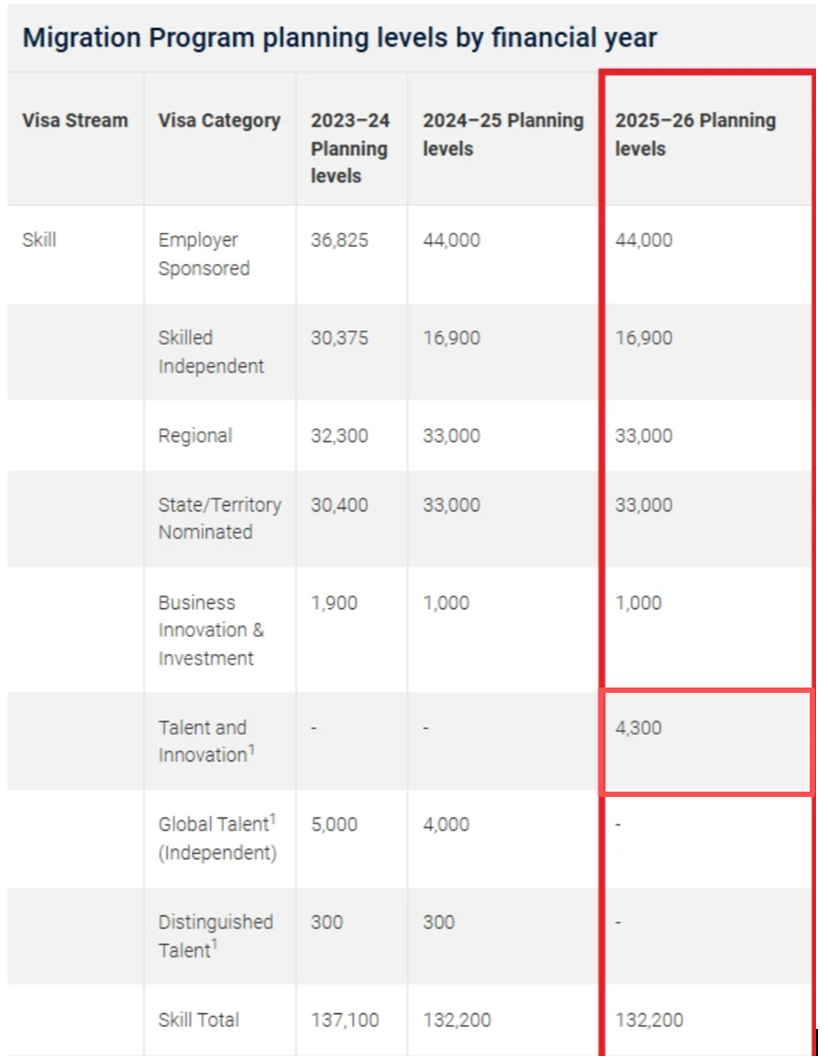
Task: Select the Visa Stream column header
Action: (75, 121)
